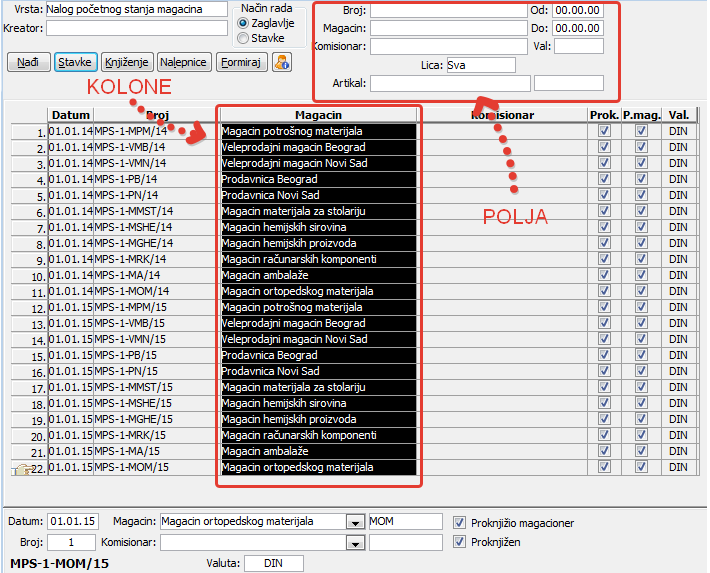Click the user info icon button
710x573 pixels.
(281, 62)
